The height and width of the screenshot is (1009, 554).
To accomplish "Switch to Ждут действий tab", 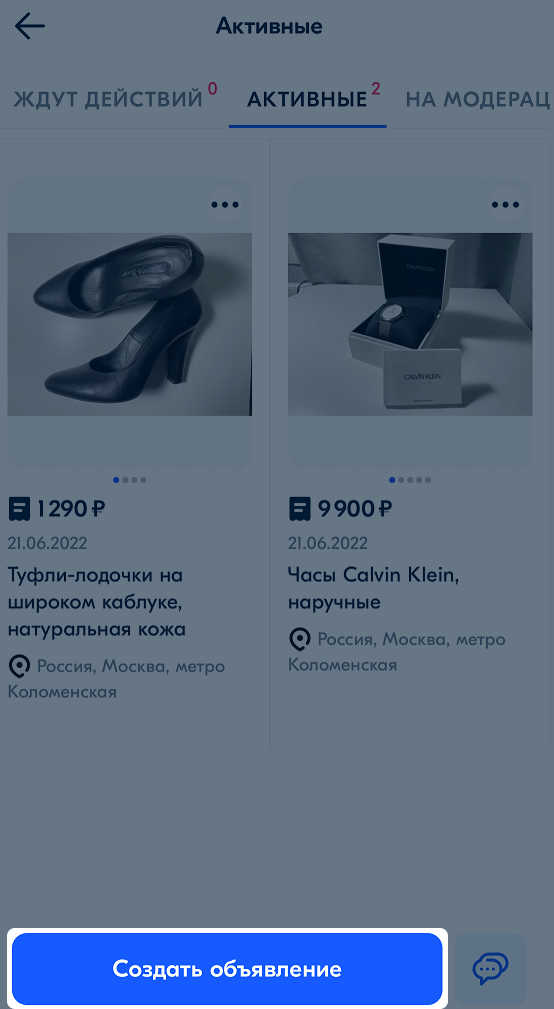I will [x=115, y=98].
